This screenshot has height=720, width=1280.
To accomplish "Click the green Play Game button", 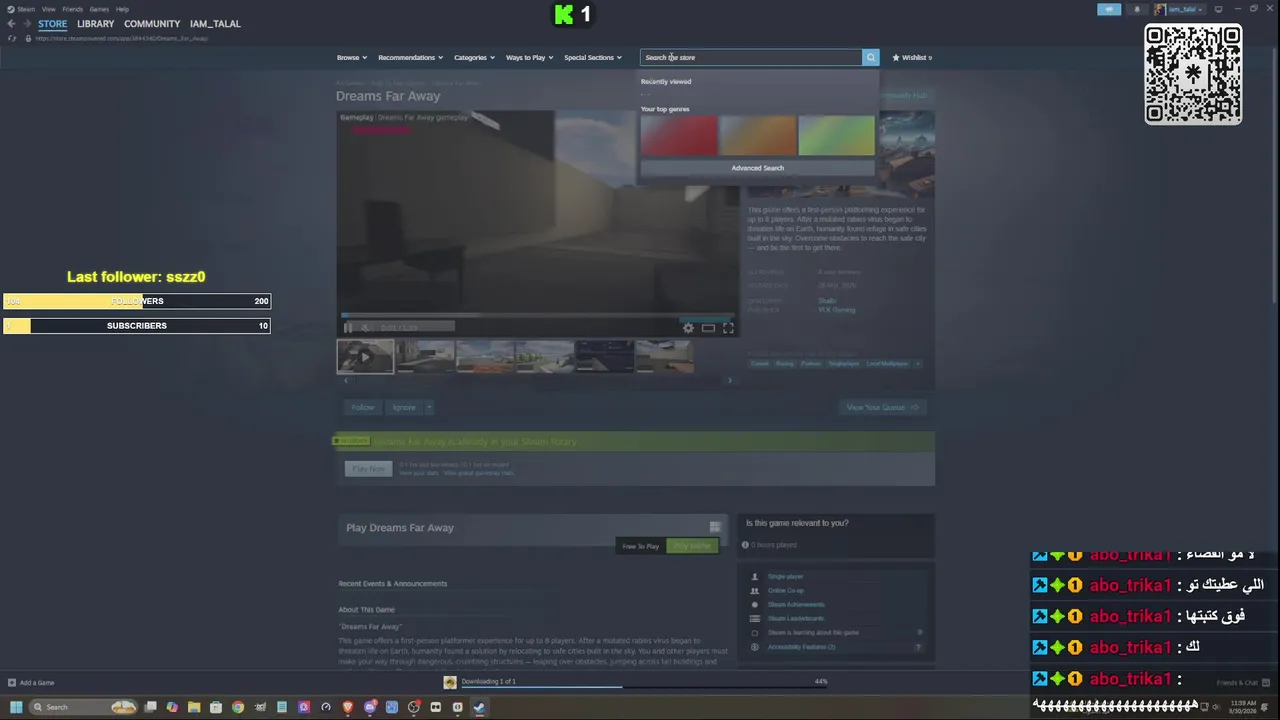I will coord(692,546).
